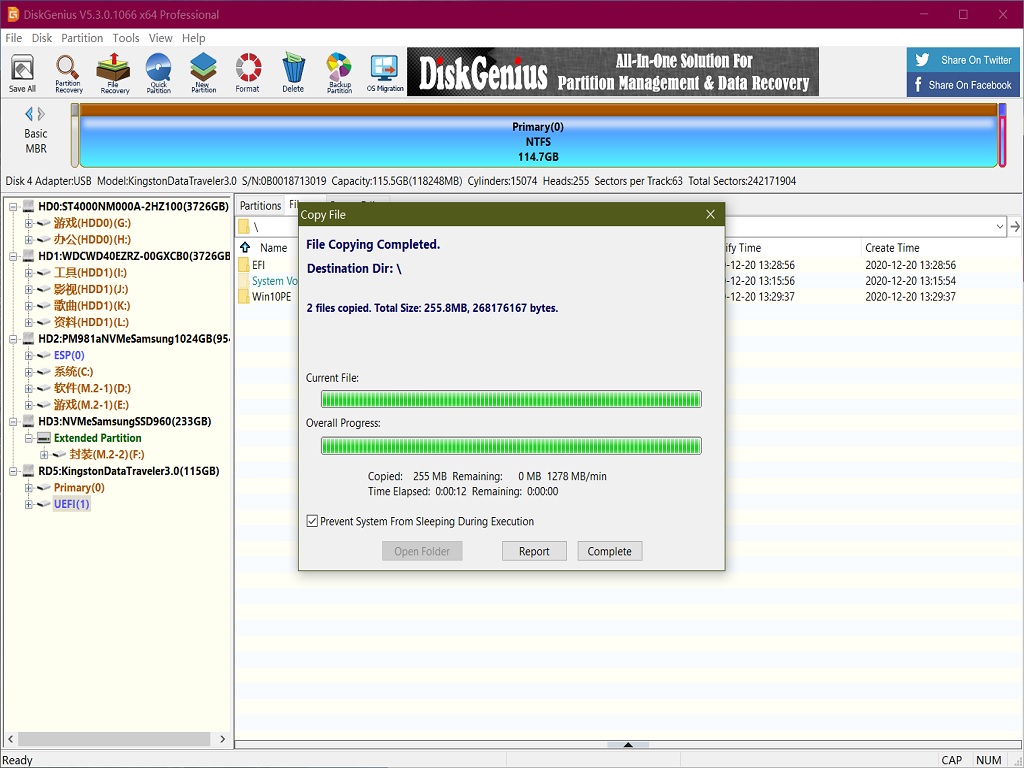Expand the 办公(HDD0)(H:) partition node
Screen dimensions: 1024x768
[29, 239]
